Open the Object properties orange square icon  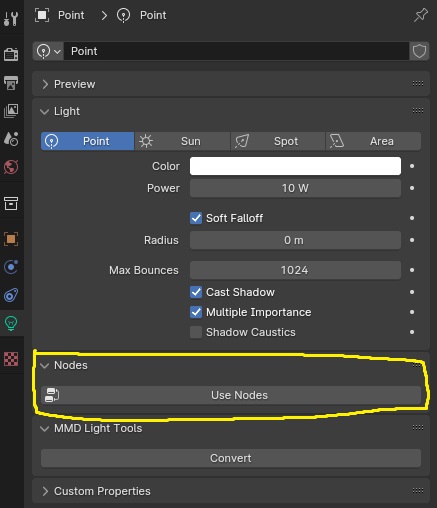[11, 239]
